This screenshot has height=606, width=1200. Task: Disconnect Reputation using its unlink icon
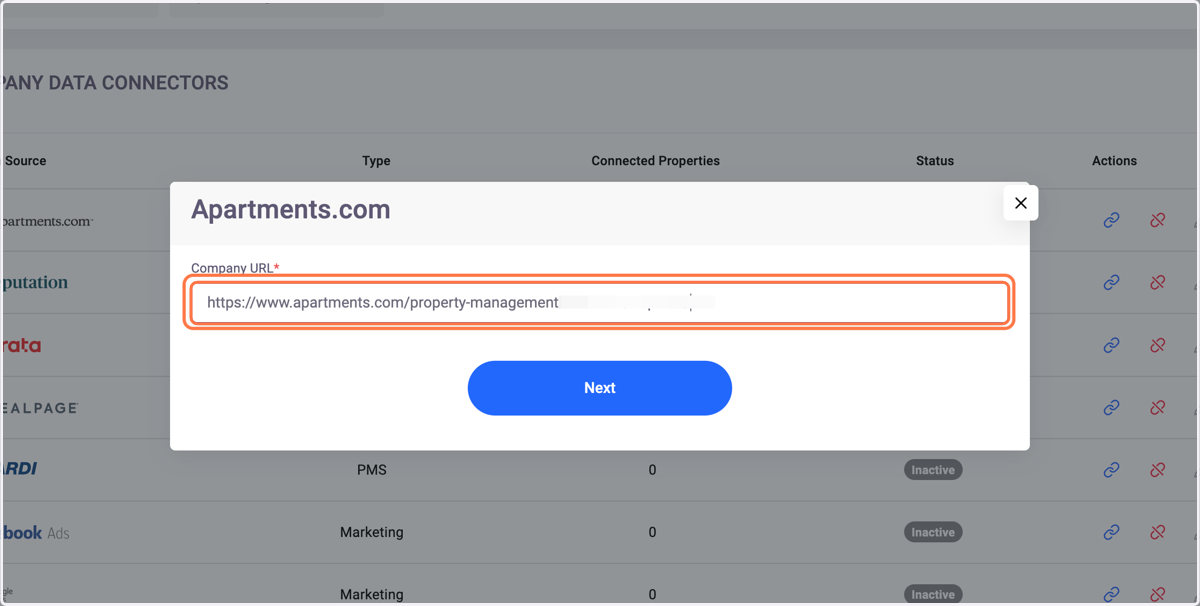[x=1157, y=283]
